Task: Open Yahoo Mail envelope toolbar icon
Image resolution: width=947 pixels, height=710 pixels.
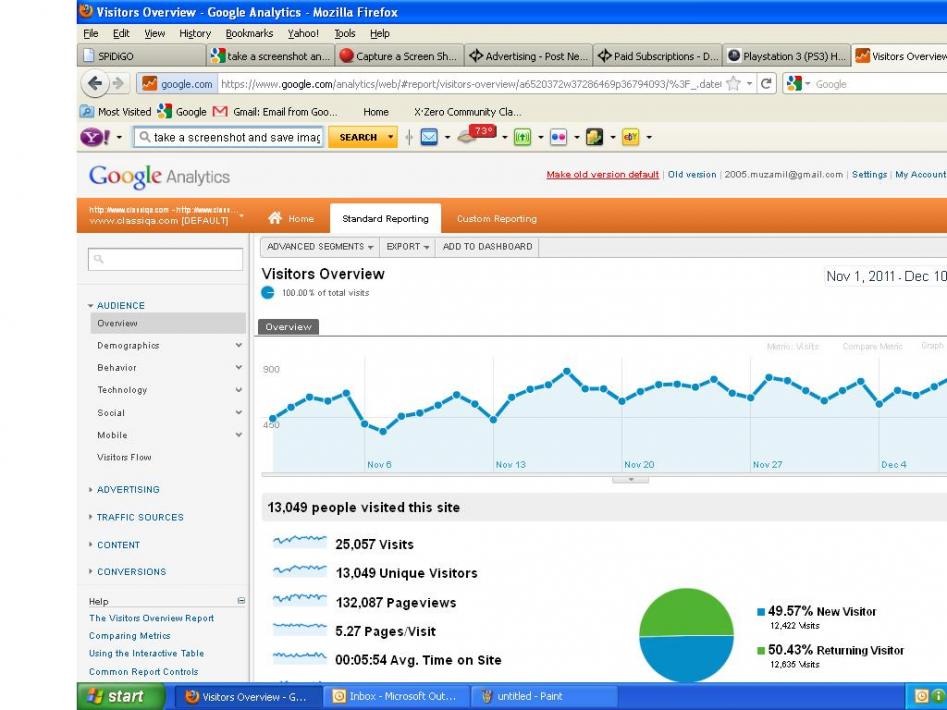Action: click(x=429, y=138)
